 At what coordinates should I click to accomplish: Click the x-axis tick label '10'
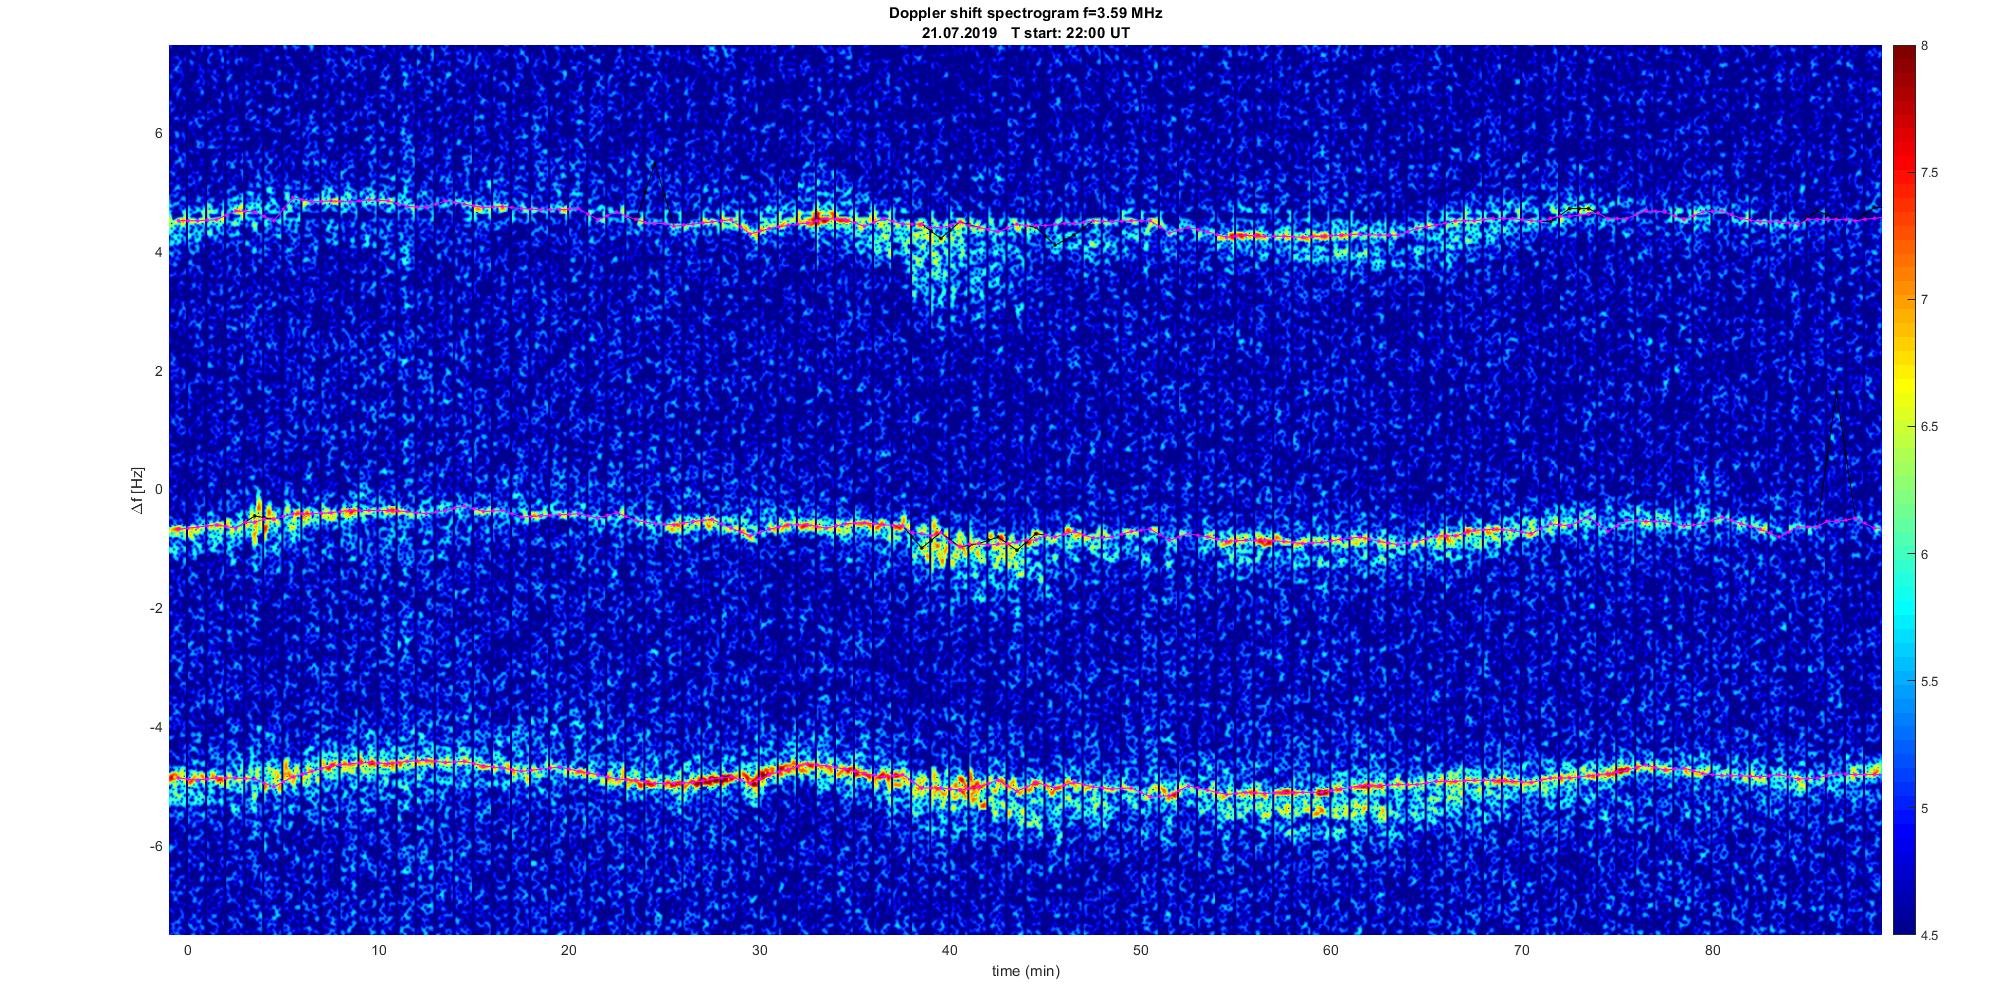pyautogui.click(x=377, y=950)
